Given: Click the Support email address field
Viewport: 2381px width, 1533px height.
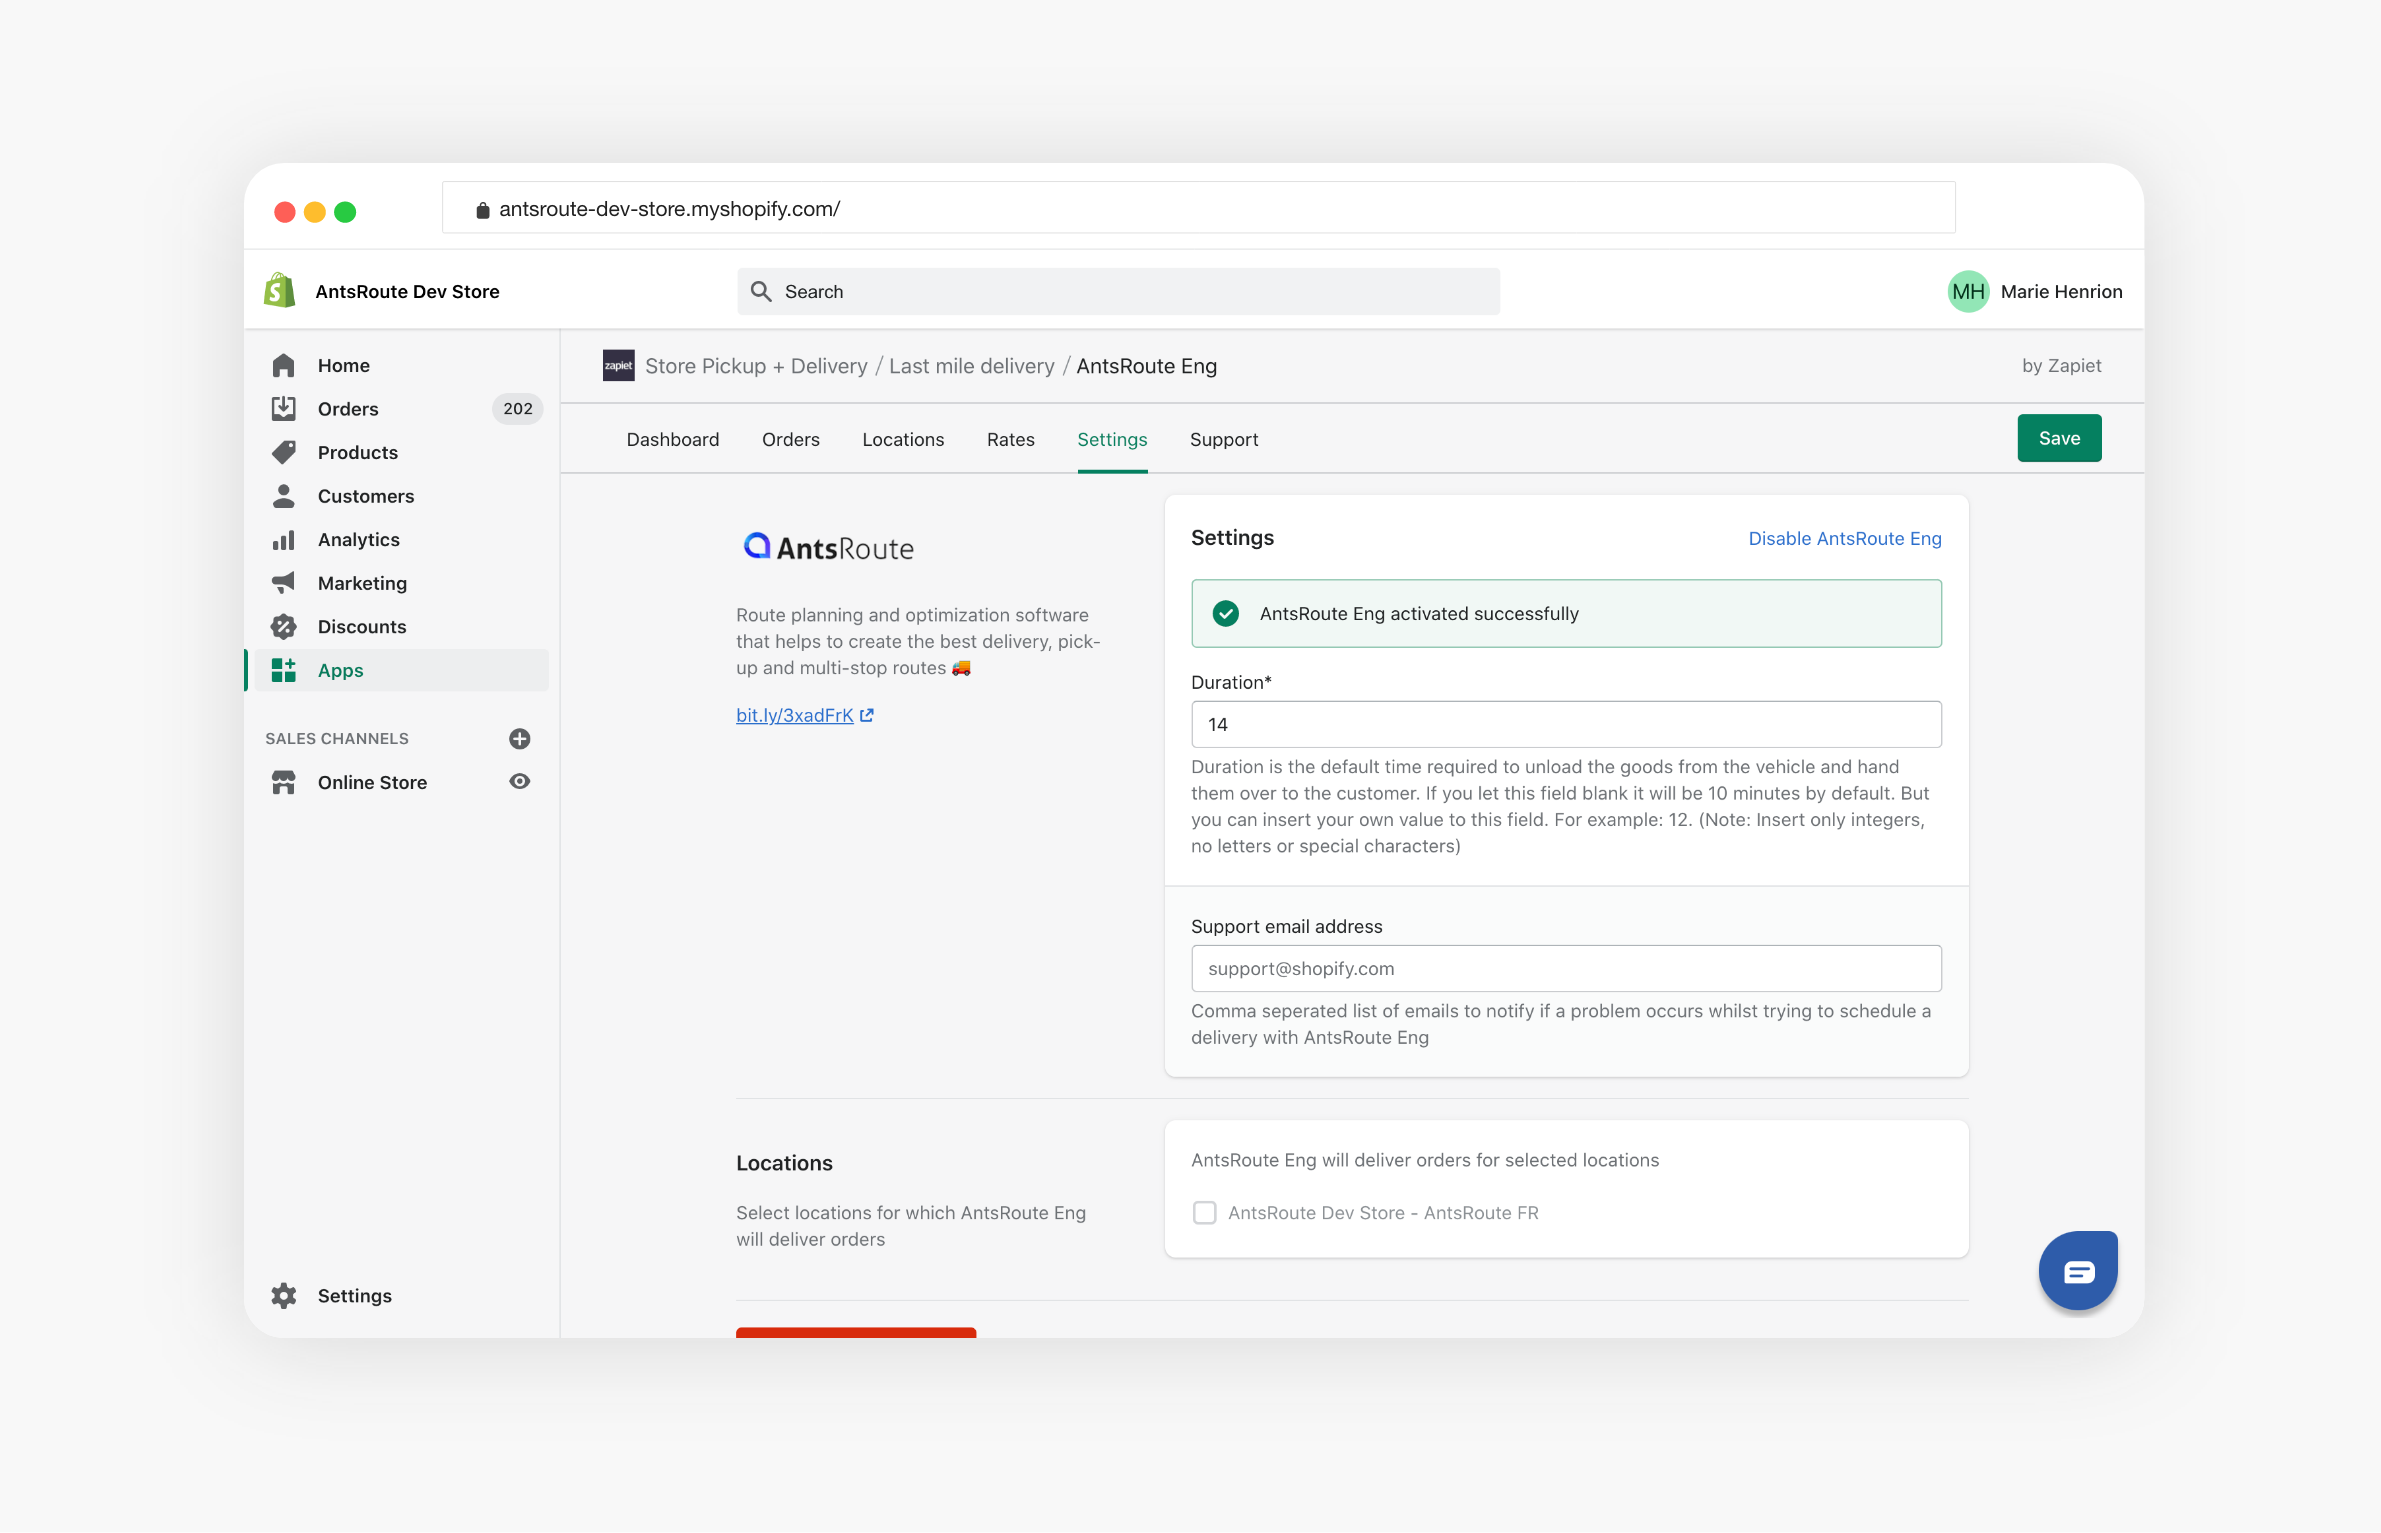Looking at the screenshot, I should (x=1566, y=969).
